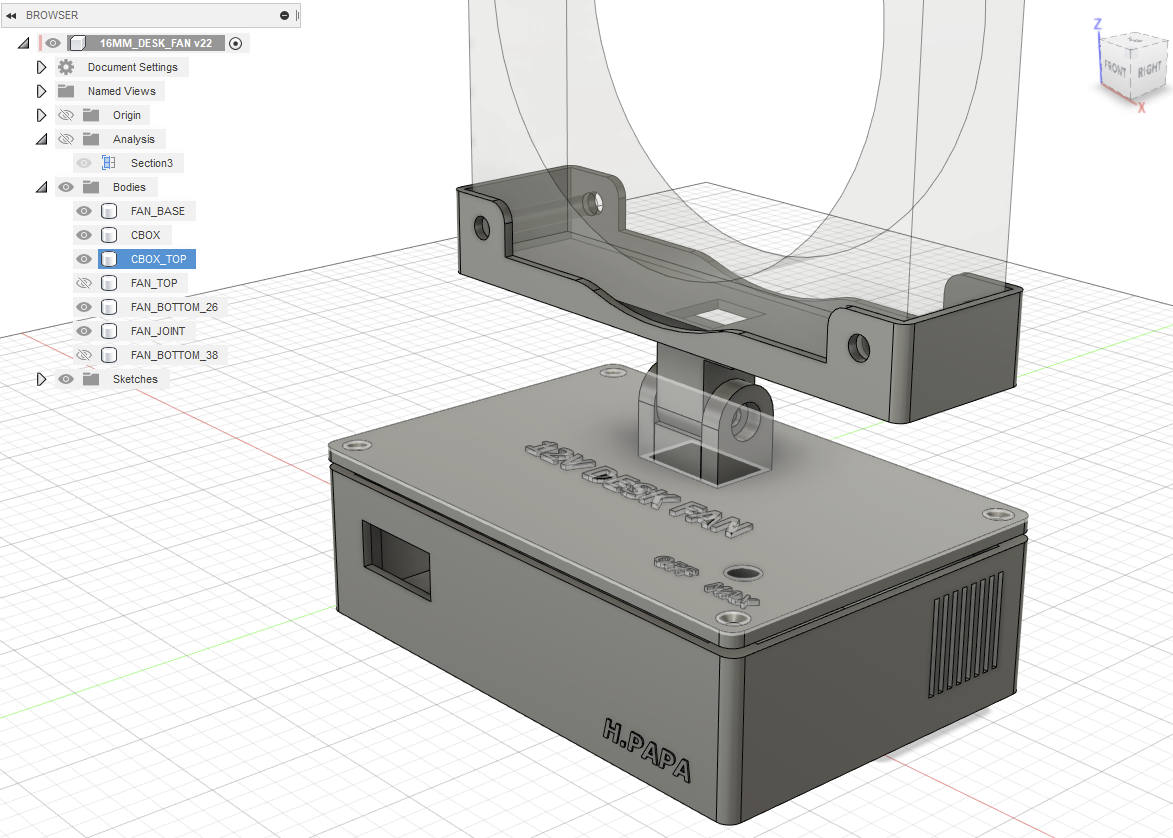Viewport: 1173px width, 838px height.
Task: Show the hidden Origin folder
Action: point(66,115)
